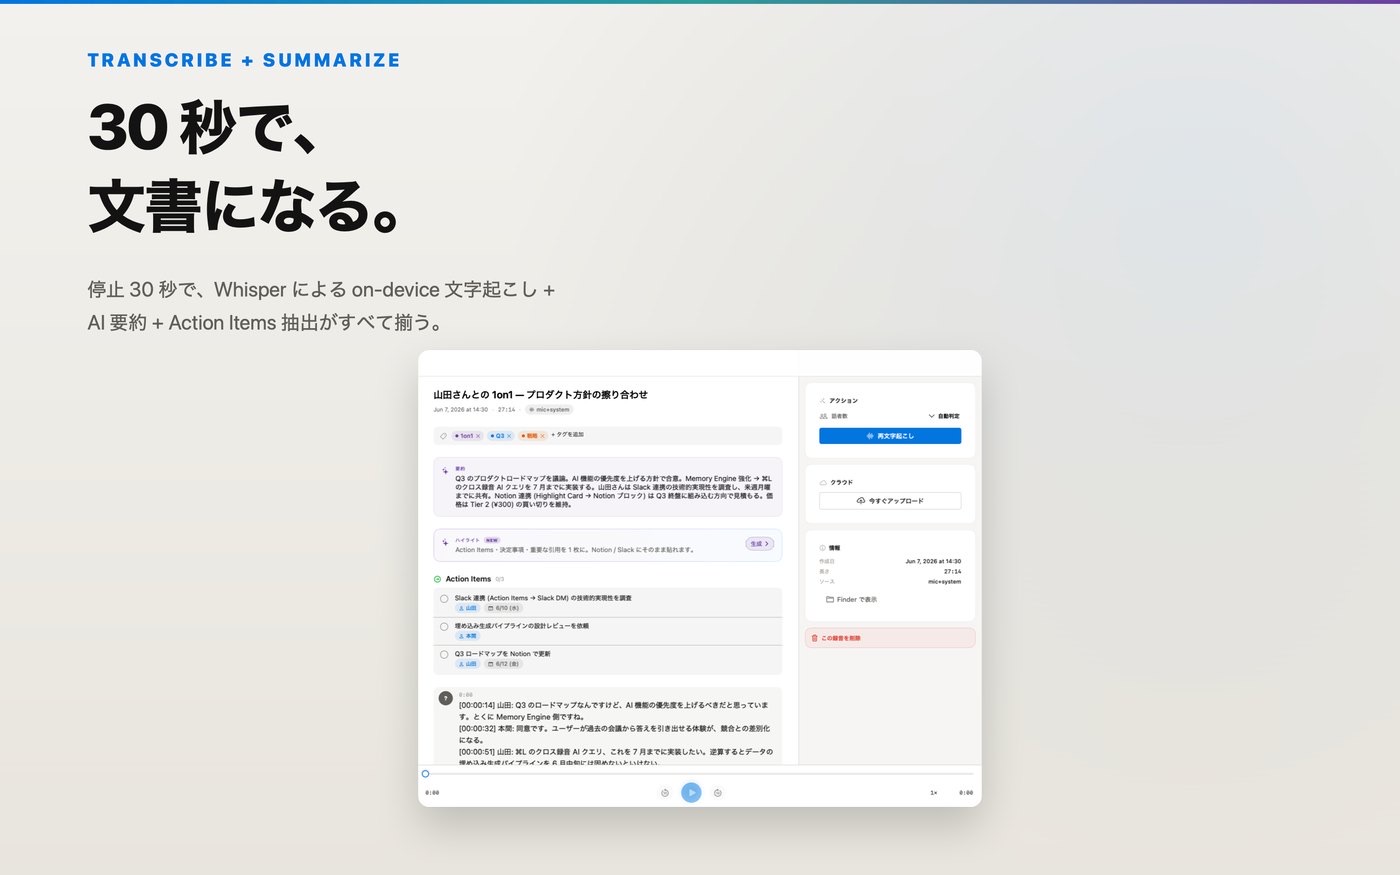
Task: Click the TRANSCRIBE + SUMMARIZE heading text
Action: click(244, 60)
